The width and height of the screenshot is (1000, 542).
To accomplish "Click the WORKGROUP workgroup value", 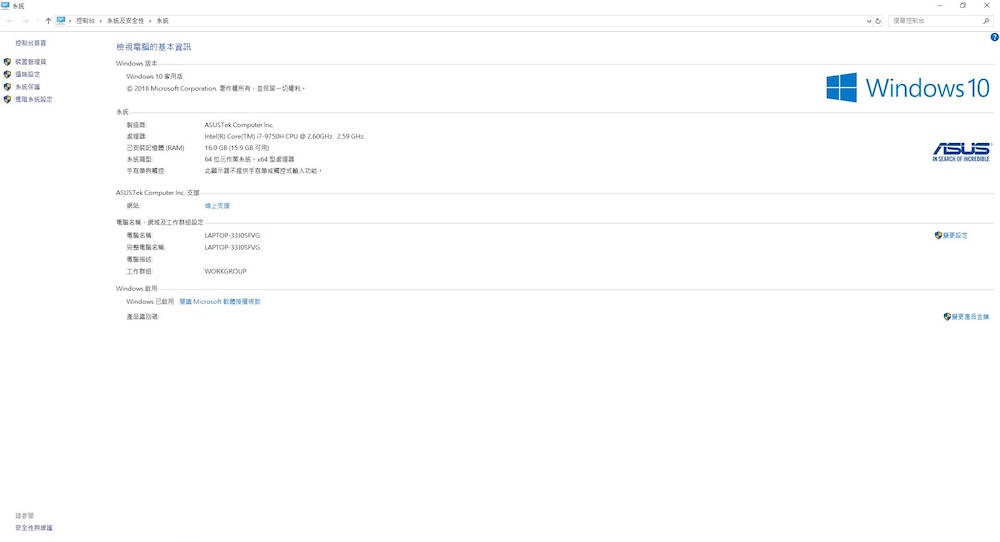I will click(x=225, y=272).
